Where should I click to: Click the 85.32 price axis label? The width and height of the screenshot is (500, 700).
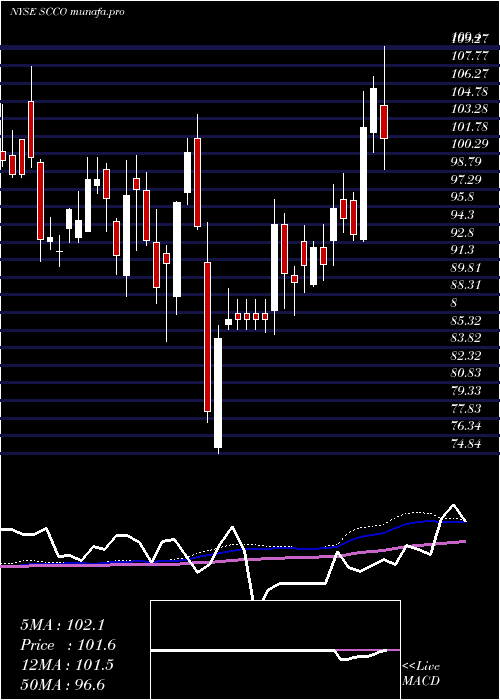467,321
